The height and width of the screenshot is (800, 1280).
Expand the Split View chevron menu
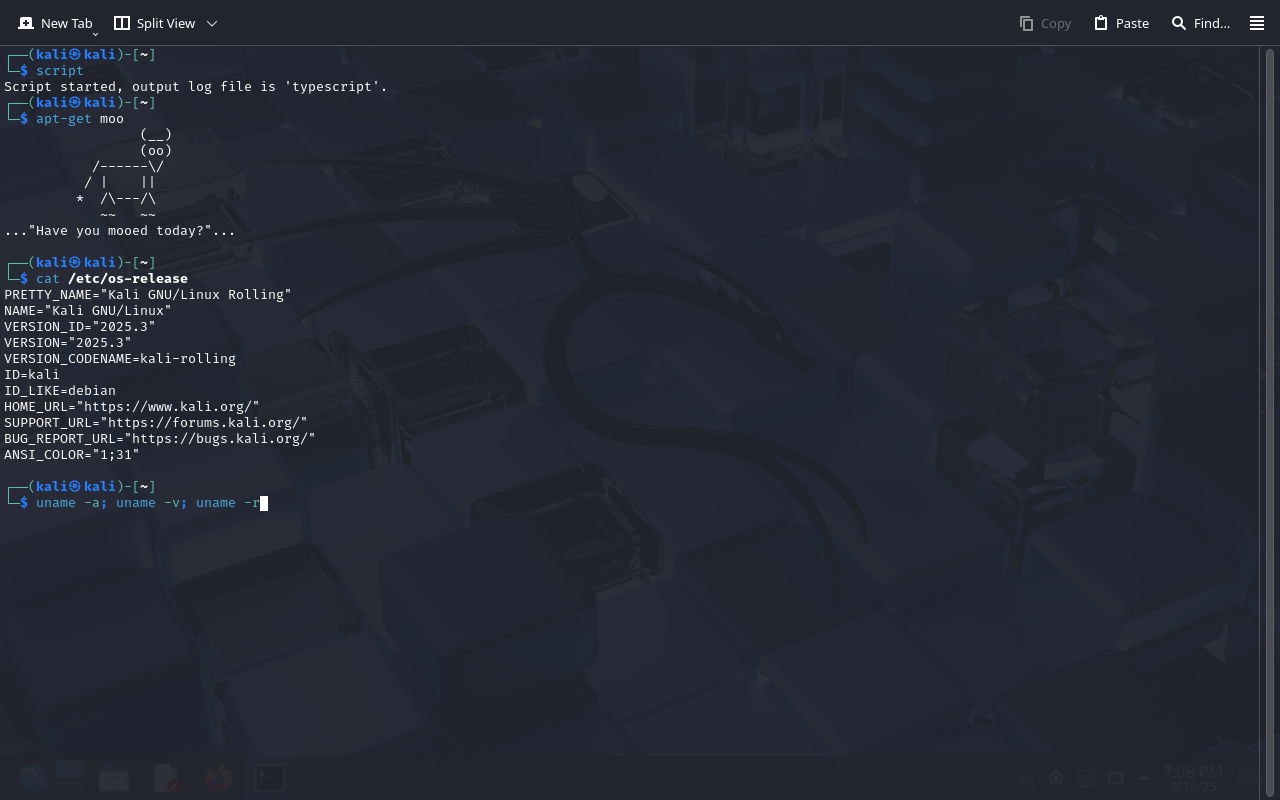pos(211,23)
